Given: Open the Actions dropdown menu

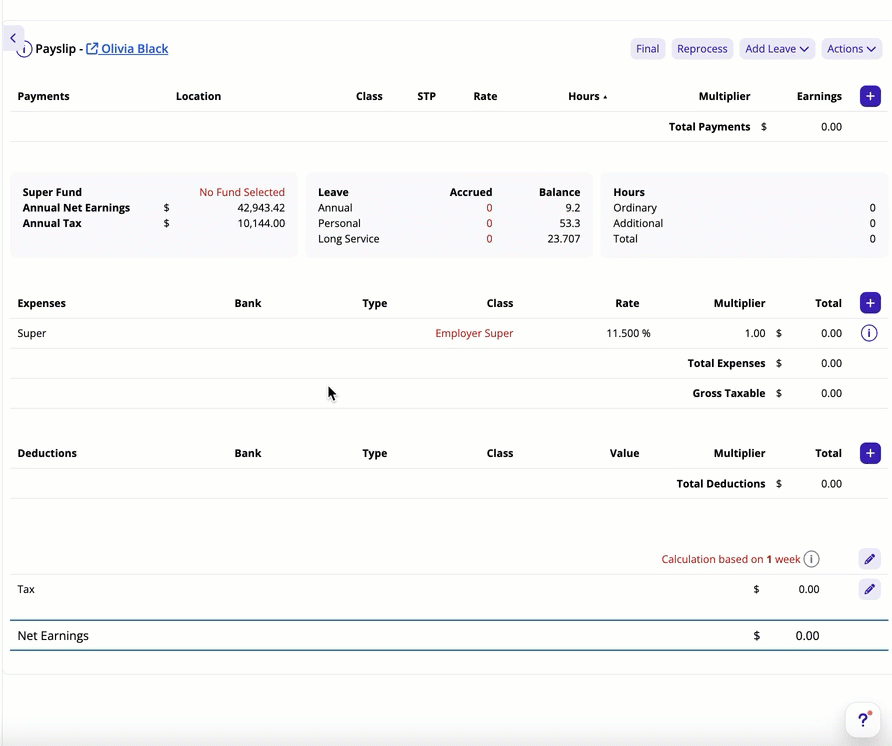Looking at the screenshot, I should click(x=851, y=49).
